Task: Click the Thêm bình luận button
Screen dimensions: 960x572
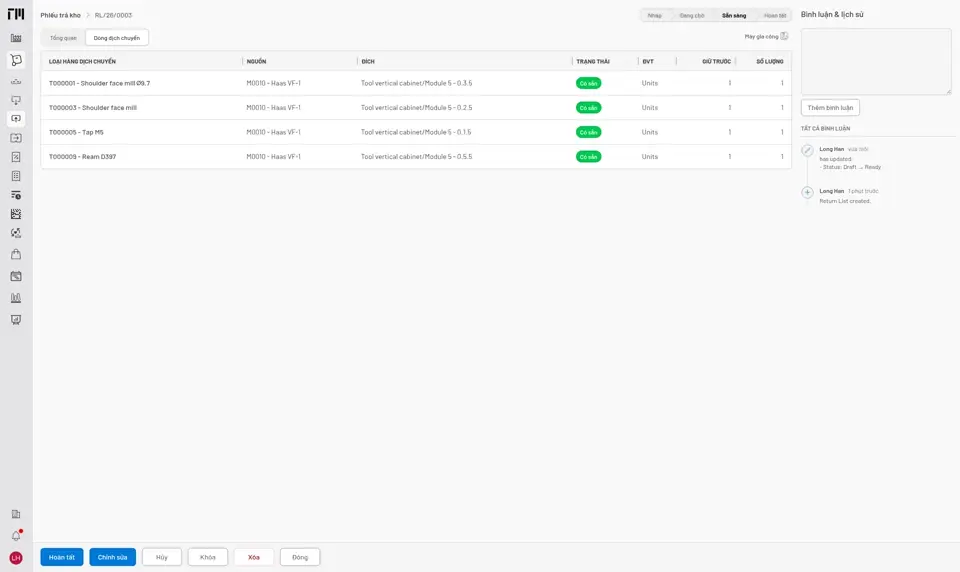Action: click(830, 108)
